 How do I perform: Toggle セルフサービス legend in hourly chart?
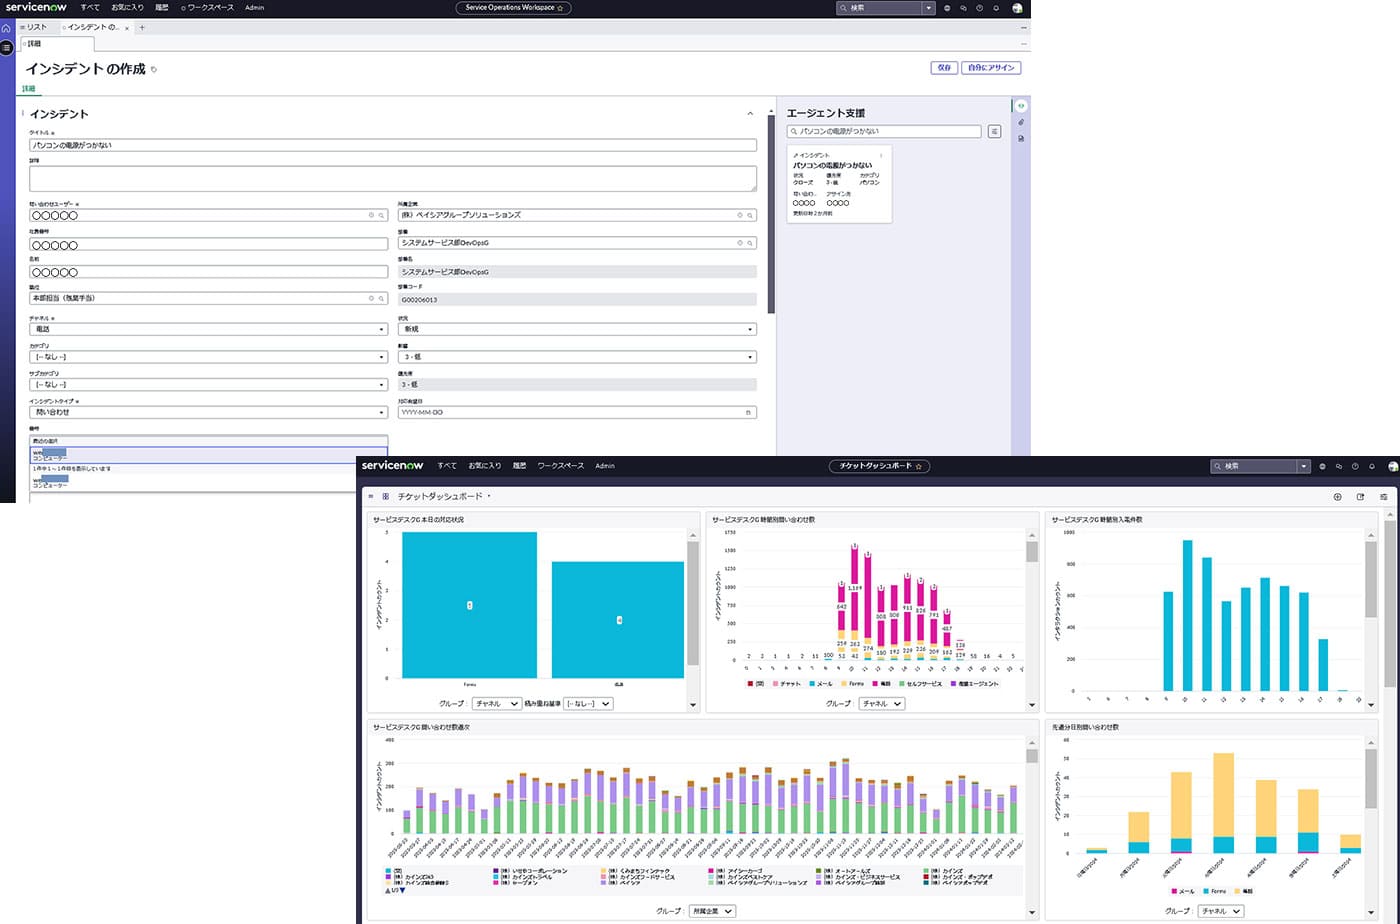pyautogui.click(x=919, y=684)
